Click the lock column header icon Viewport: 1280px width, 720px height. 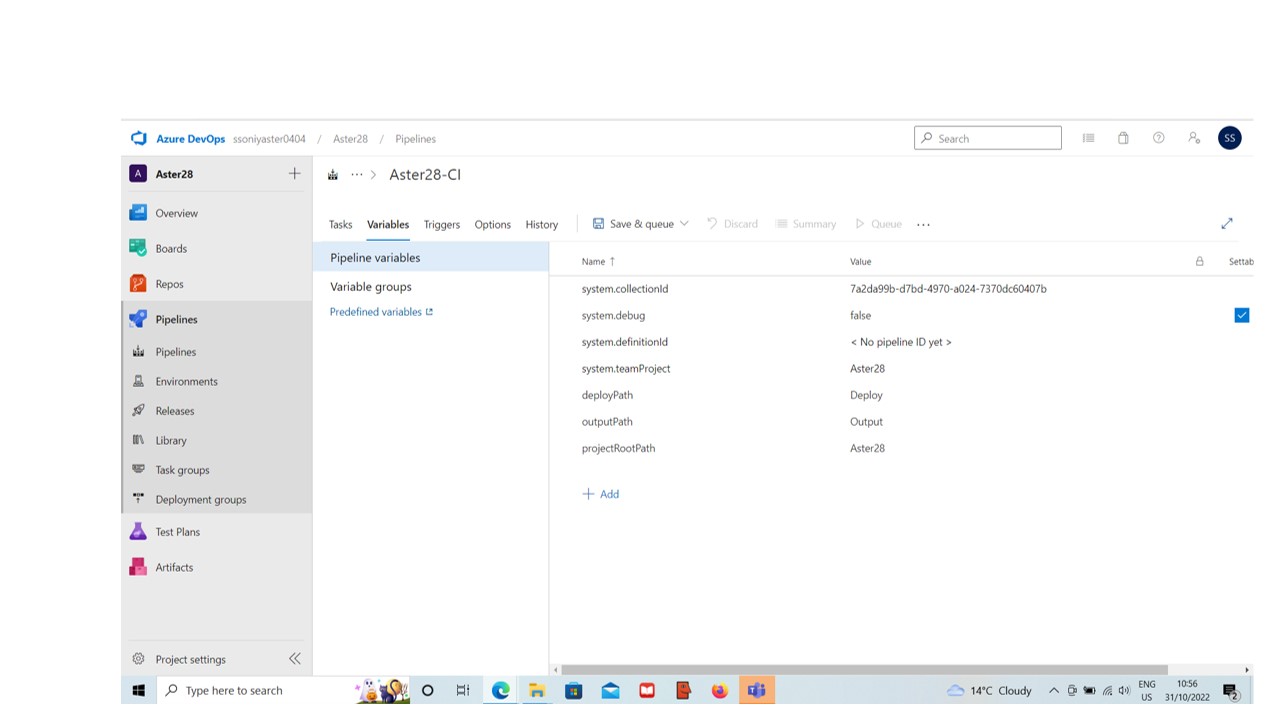point(1199,261)
